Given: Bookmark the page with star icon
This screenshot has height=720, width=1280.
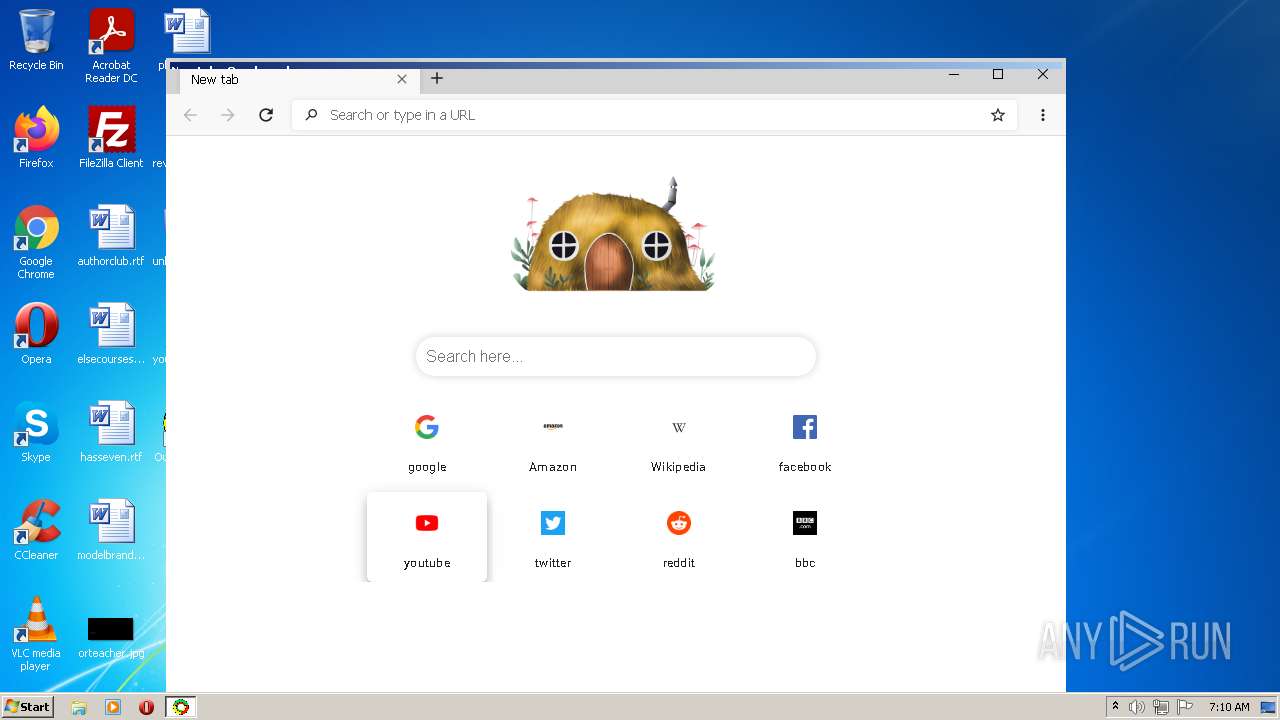Looking at the screenshot, I should point(998,115).
